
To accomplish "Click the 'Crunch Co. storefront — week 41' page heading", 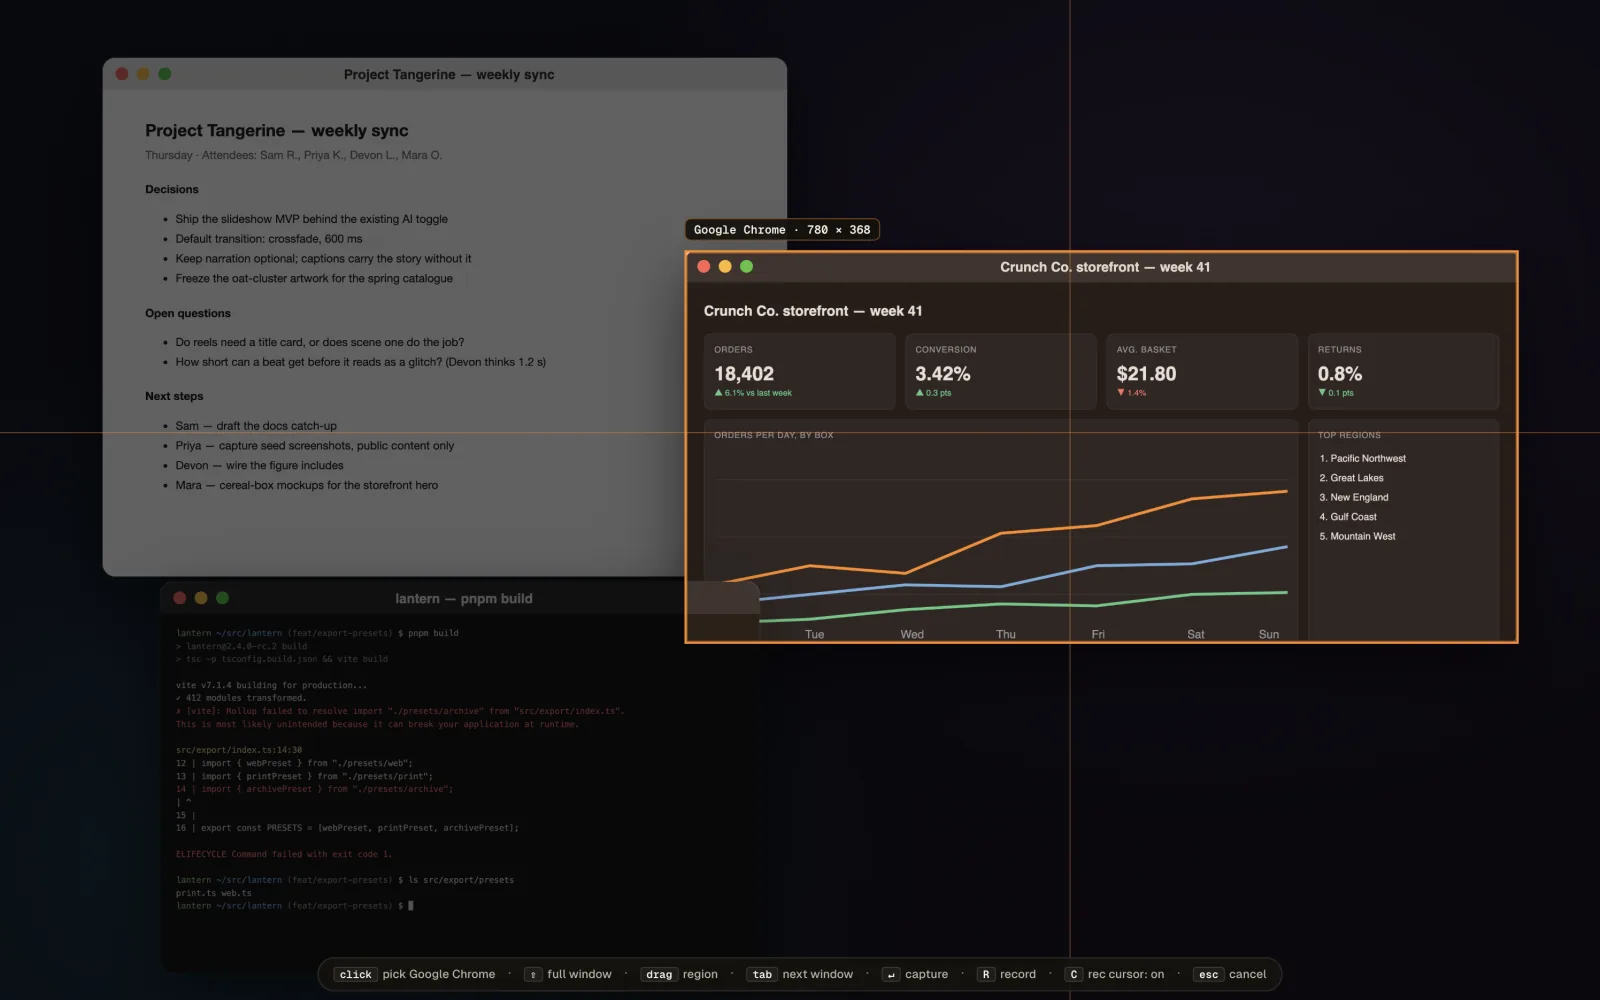I will tap(813, 311).
